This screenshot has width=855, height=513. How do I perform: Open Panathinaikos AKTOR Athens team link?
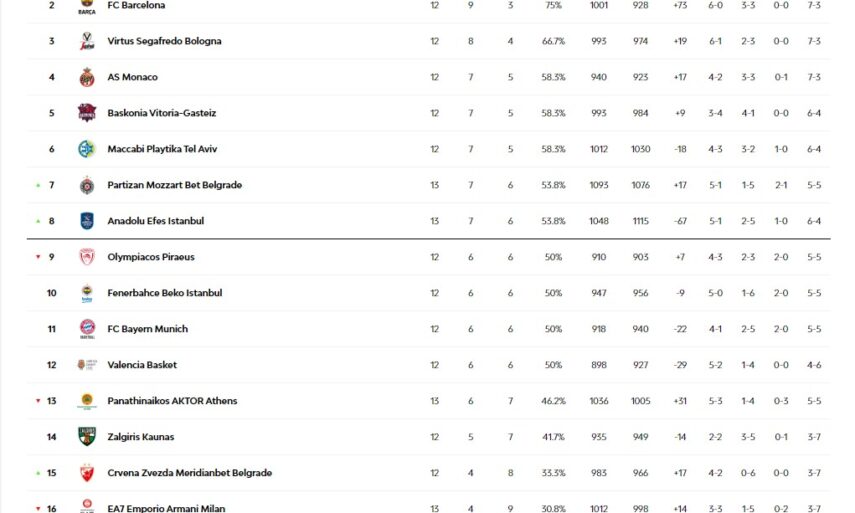coord(172,401)
